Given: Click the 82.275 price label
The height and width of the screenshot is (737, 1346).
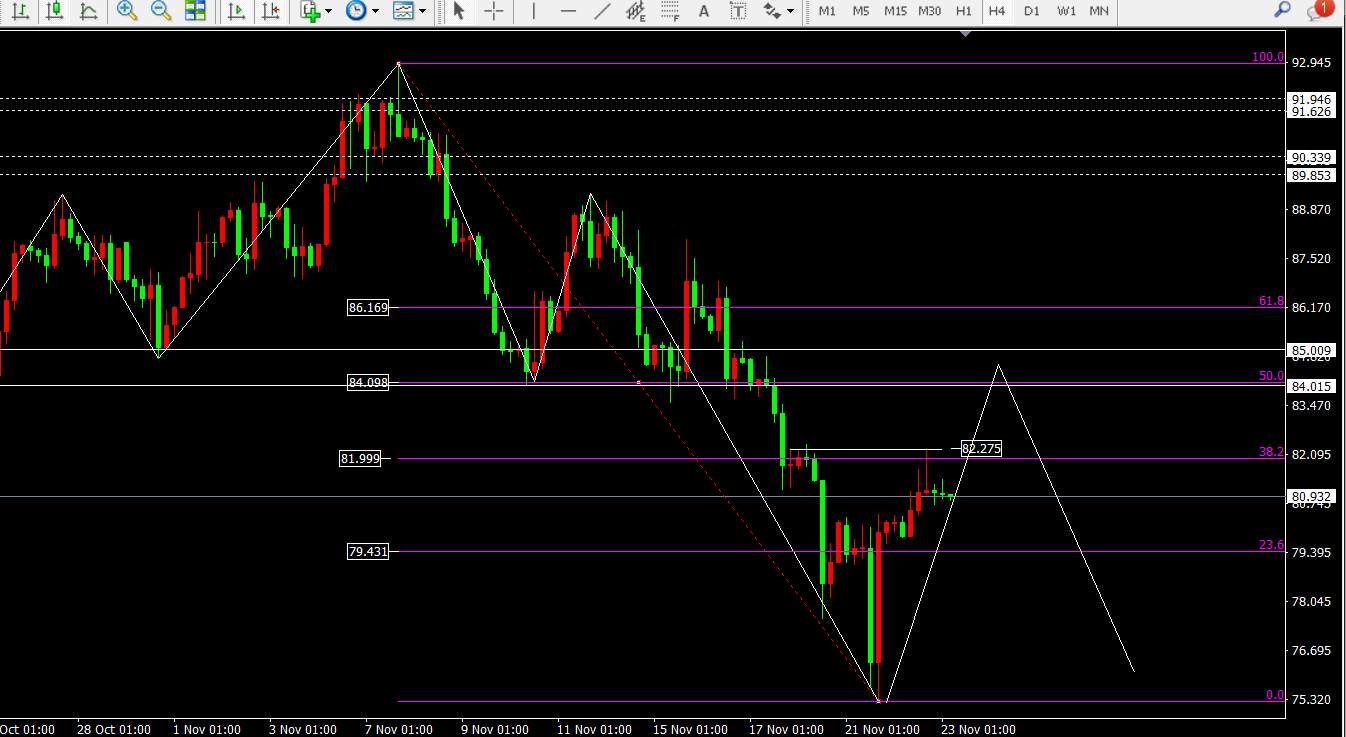Looking at the screenshot, I should pos(981,449).
